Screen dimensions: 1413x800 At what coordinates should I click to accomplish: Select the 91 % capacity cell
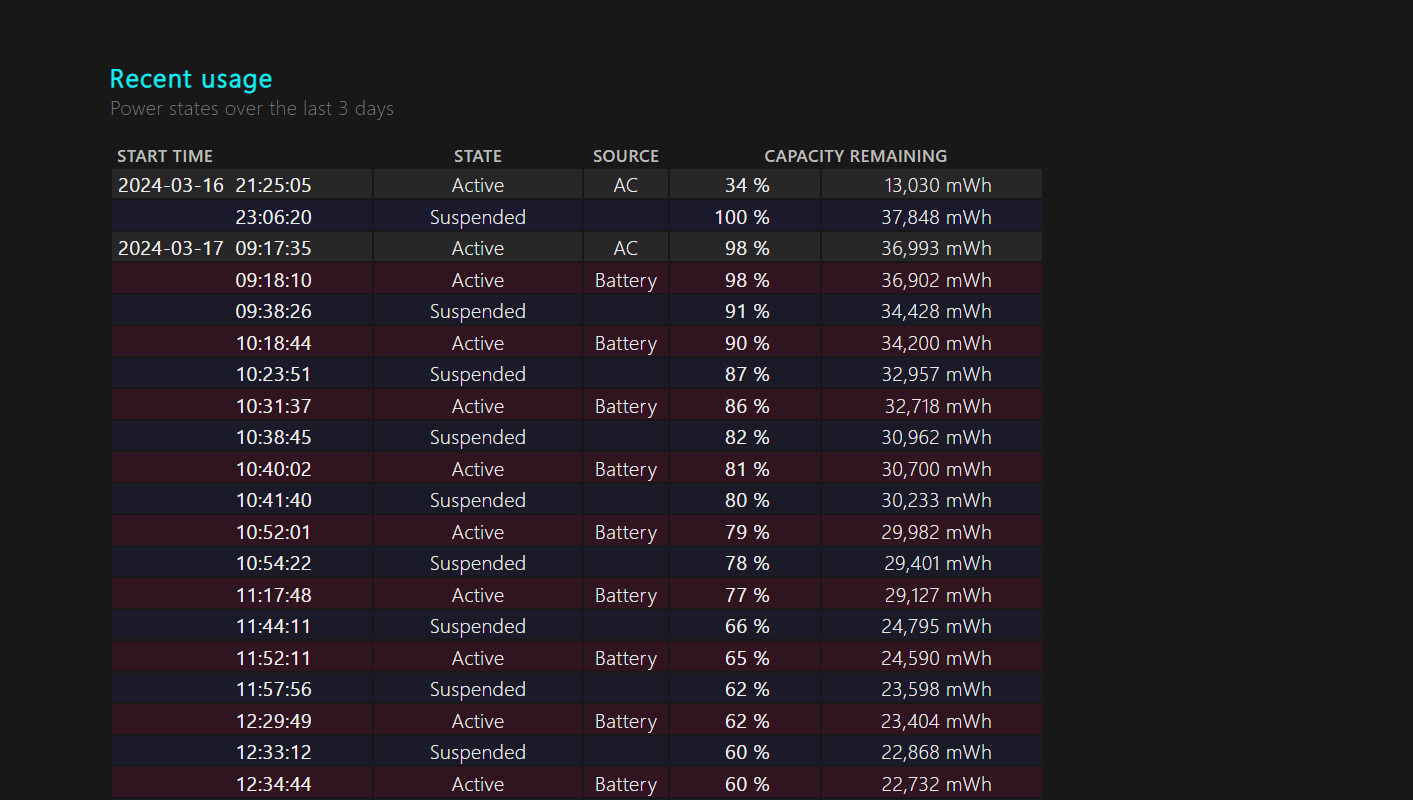click(747, 311)
